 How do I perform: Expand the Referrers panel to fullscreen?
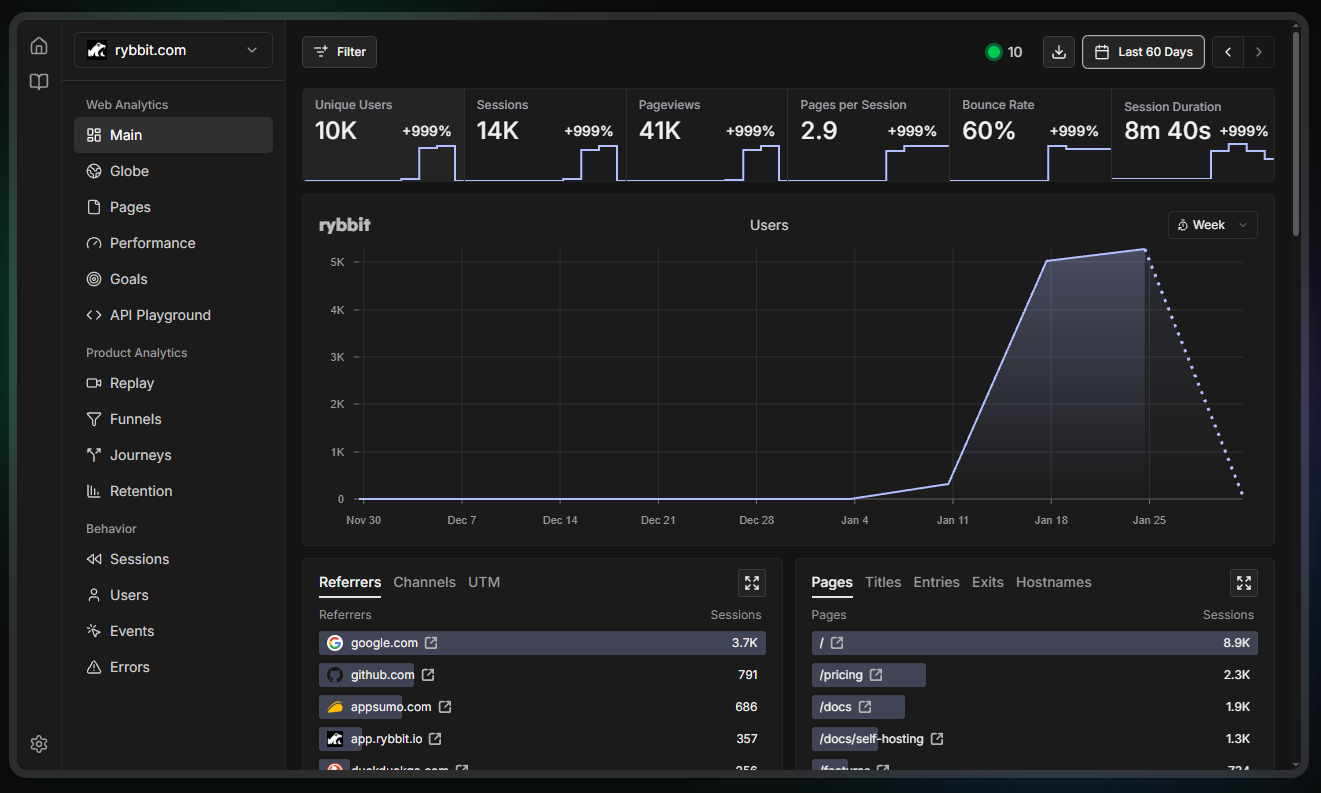751,582
